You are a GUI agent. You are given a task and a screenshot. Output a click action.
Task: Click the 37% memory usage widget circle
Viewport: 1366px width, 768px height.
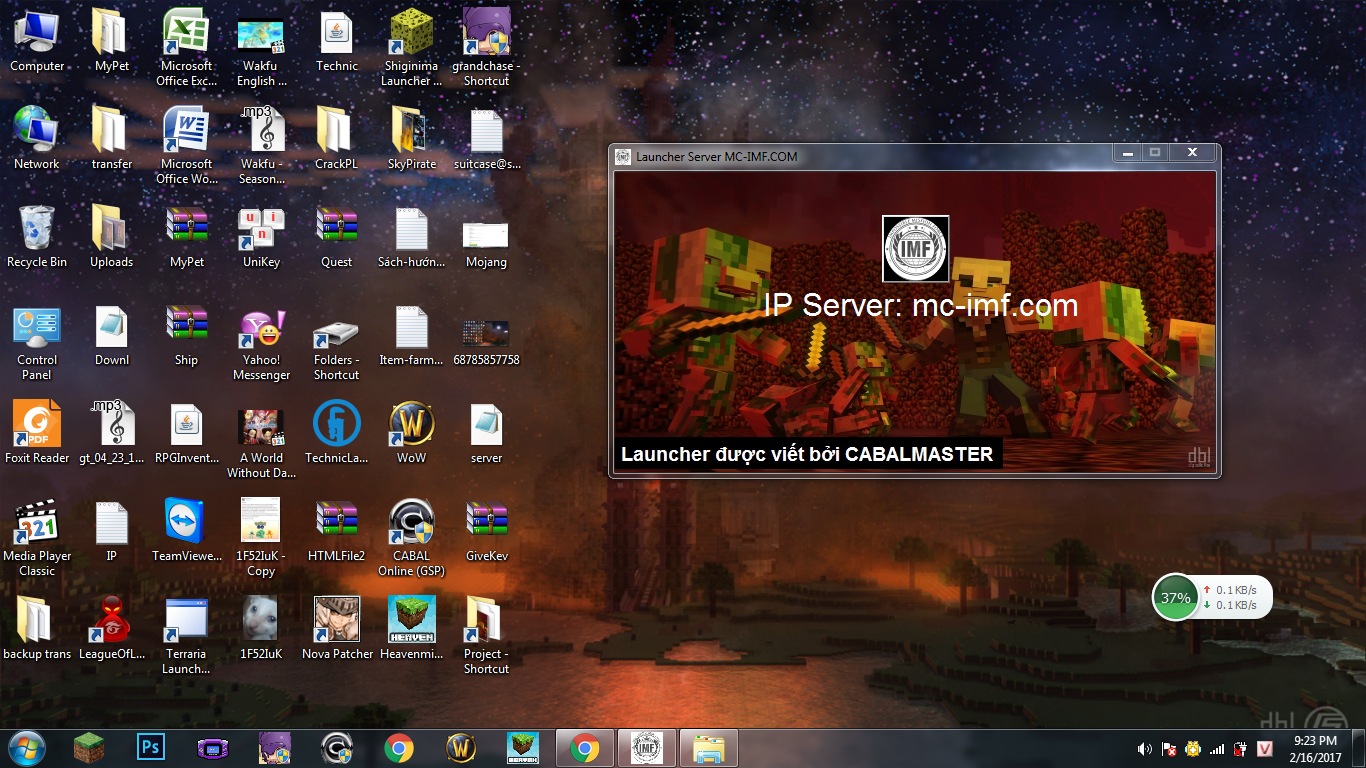[x=1176, y=598]
